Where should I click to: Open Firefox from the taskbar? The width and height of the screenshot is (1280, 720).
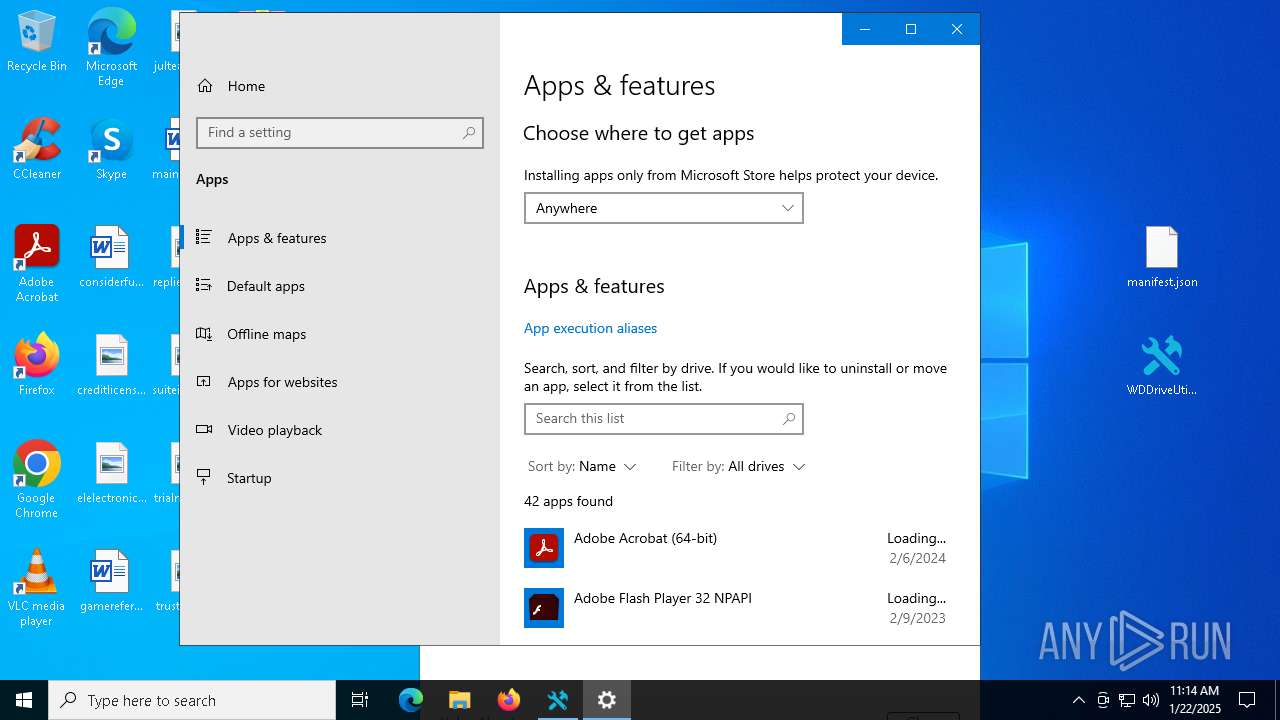tap(509, 700)
